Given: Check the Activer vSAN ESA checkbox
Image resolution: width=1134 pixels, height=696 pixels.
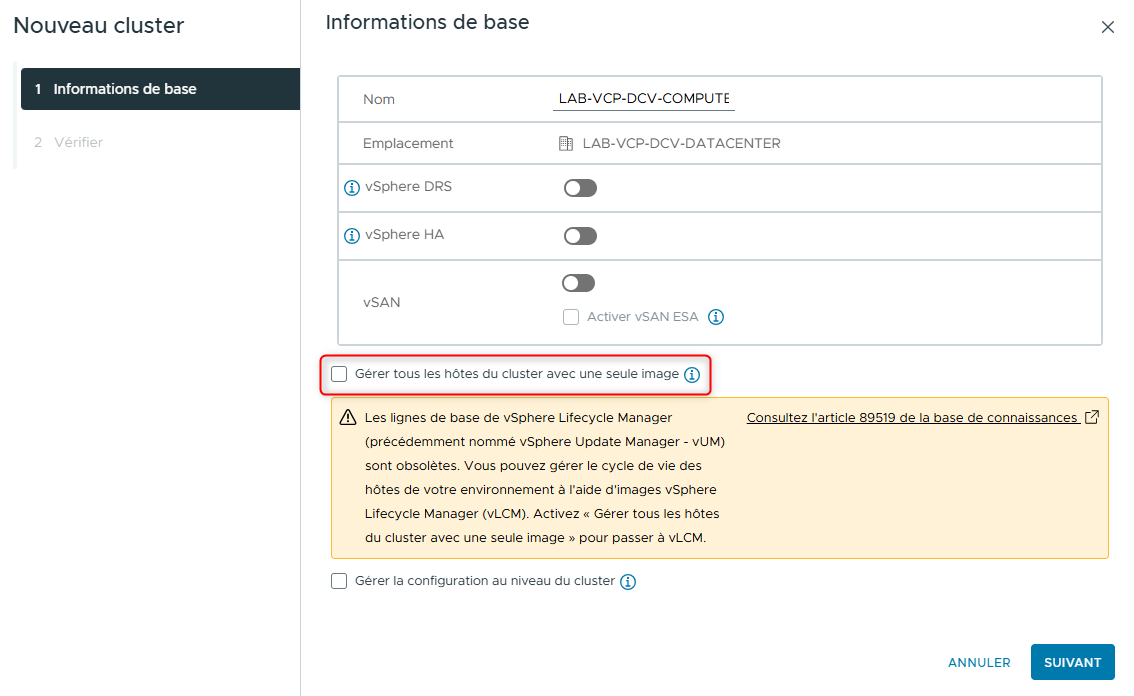Looking at the screenshot, I should 571,316.
